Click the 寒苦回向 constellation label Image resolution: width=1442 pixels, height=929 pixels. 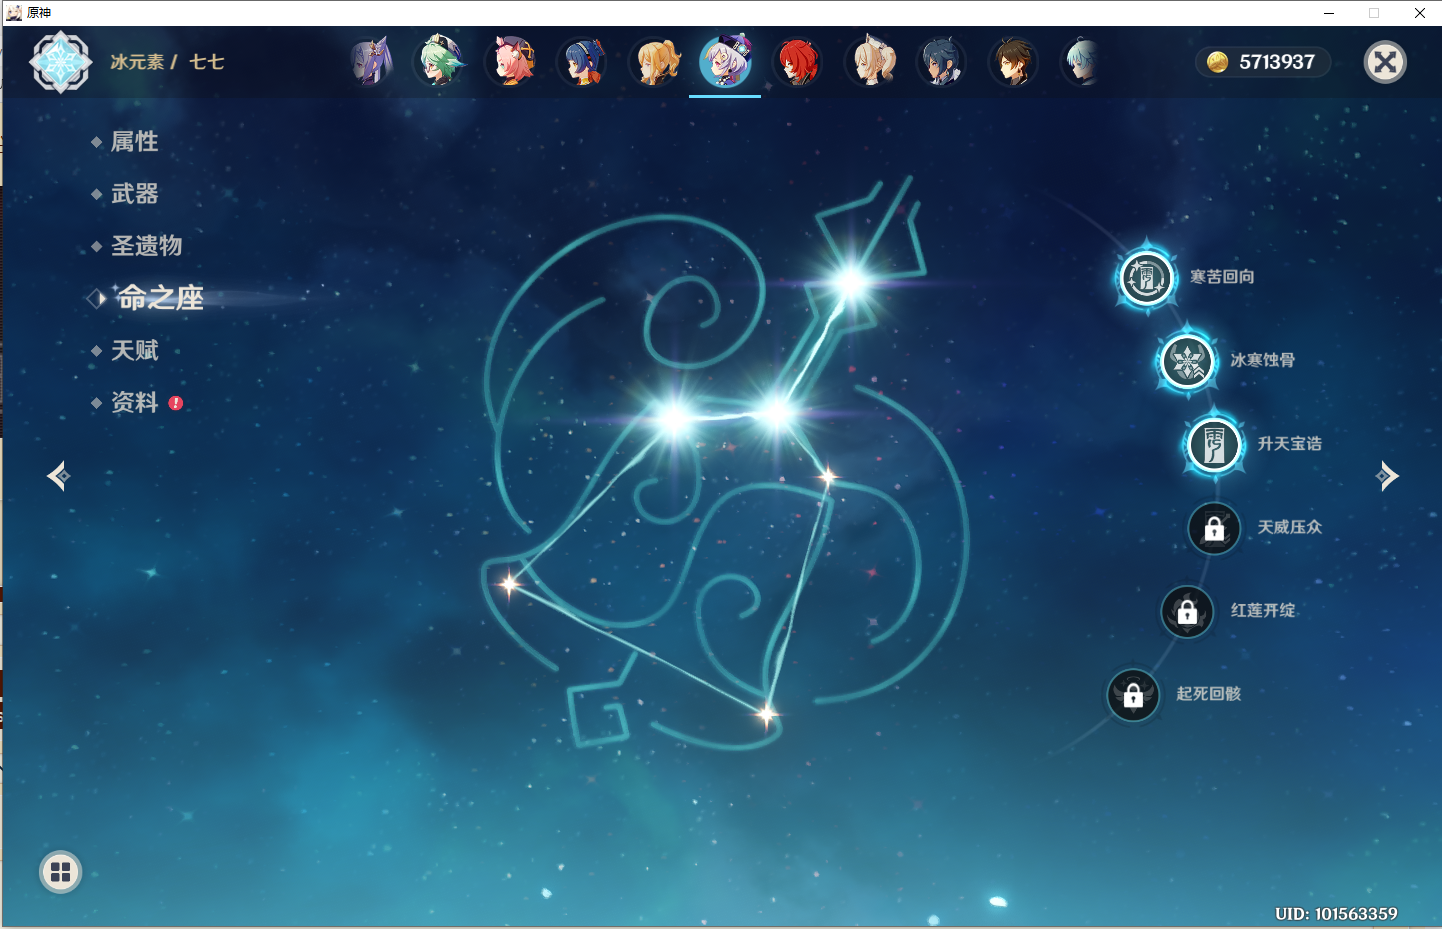pyautogui.click(x=1222, y=277)
